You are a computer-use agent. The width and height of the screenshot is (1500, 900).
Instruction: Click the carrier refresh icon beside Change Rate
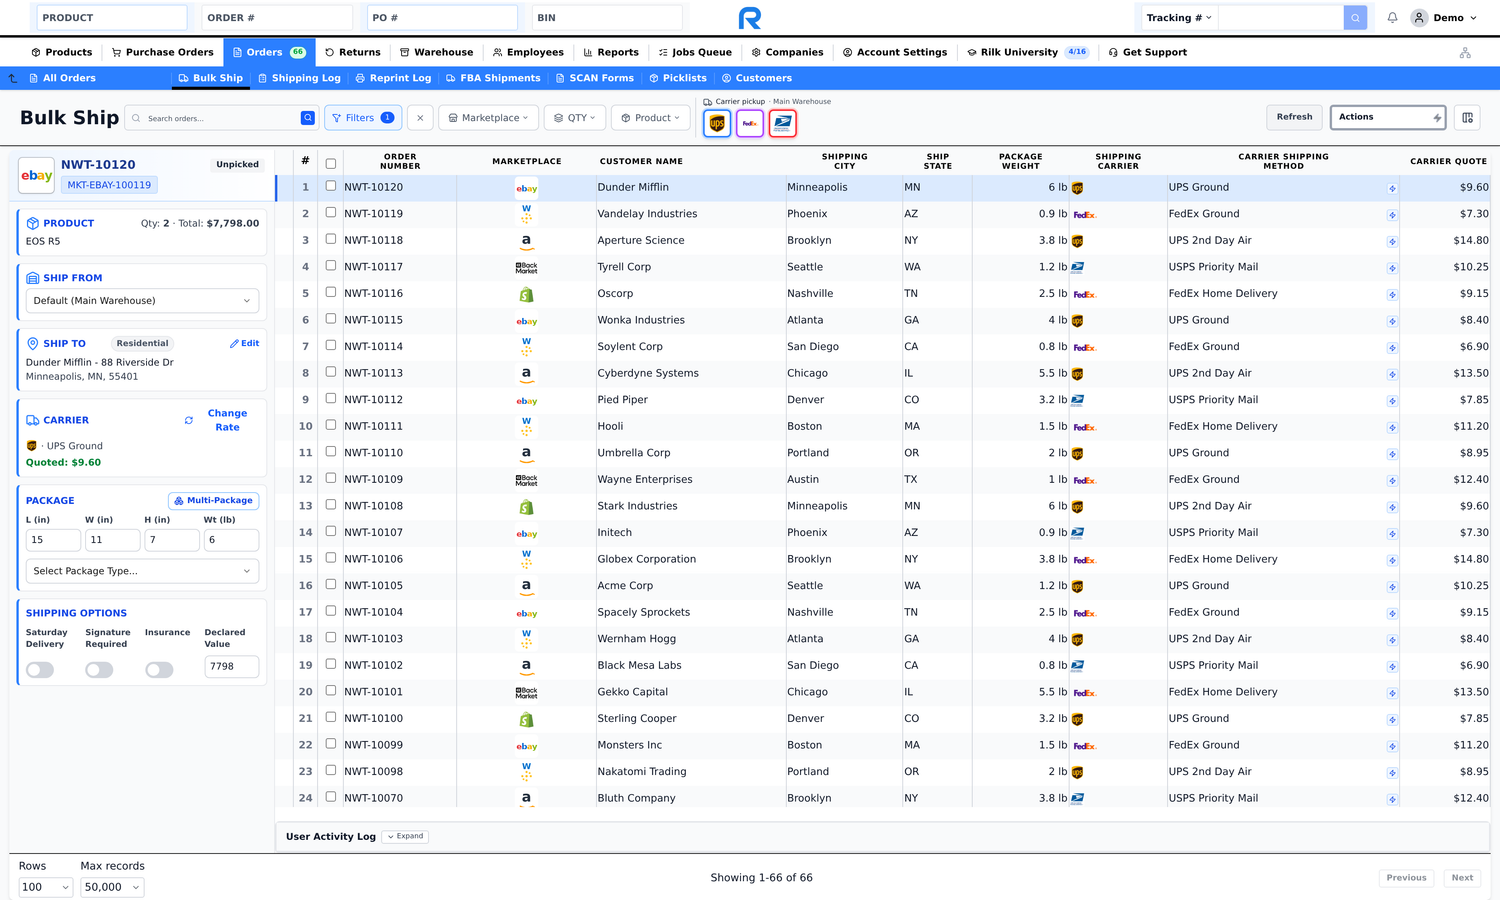pyautogui.click(x=189, y=420)
